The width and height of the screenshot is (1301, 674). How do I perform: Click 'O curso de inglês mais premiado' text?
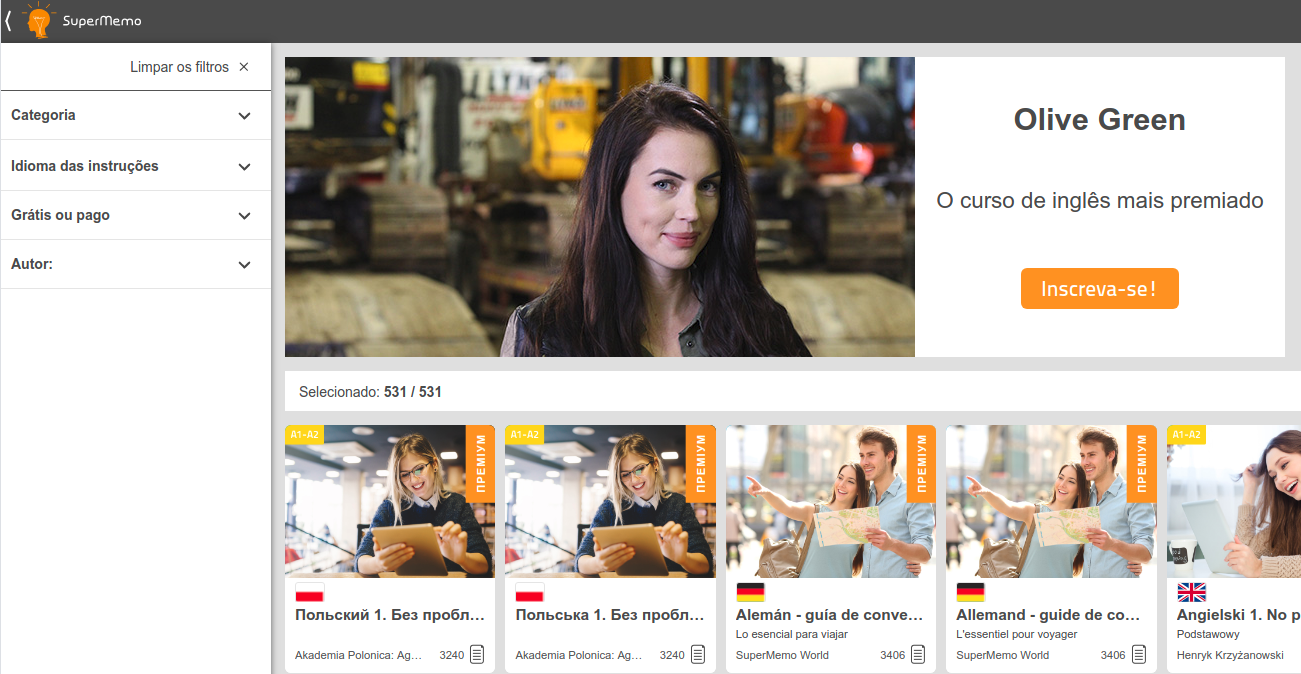pos(1099,201)
